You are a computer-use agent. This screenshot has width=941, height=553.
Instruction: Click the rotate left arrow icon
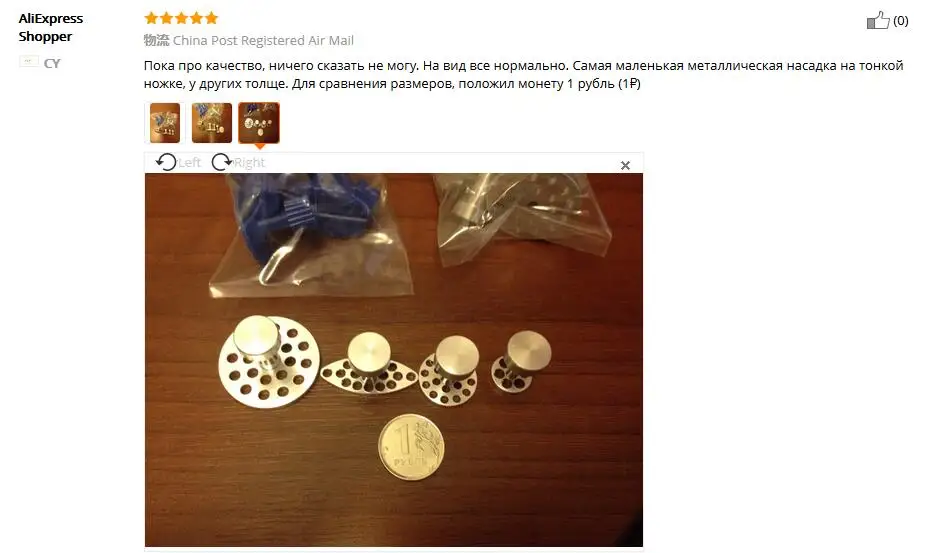pos(166,162)
